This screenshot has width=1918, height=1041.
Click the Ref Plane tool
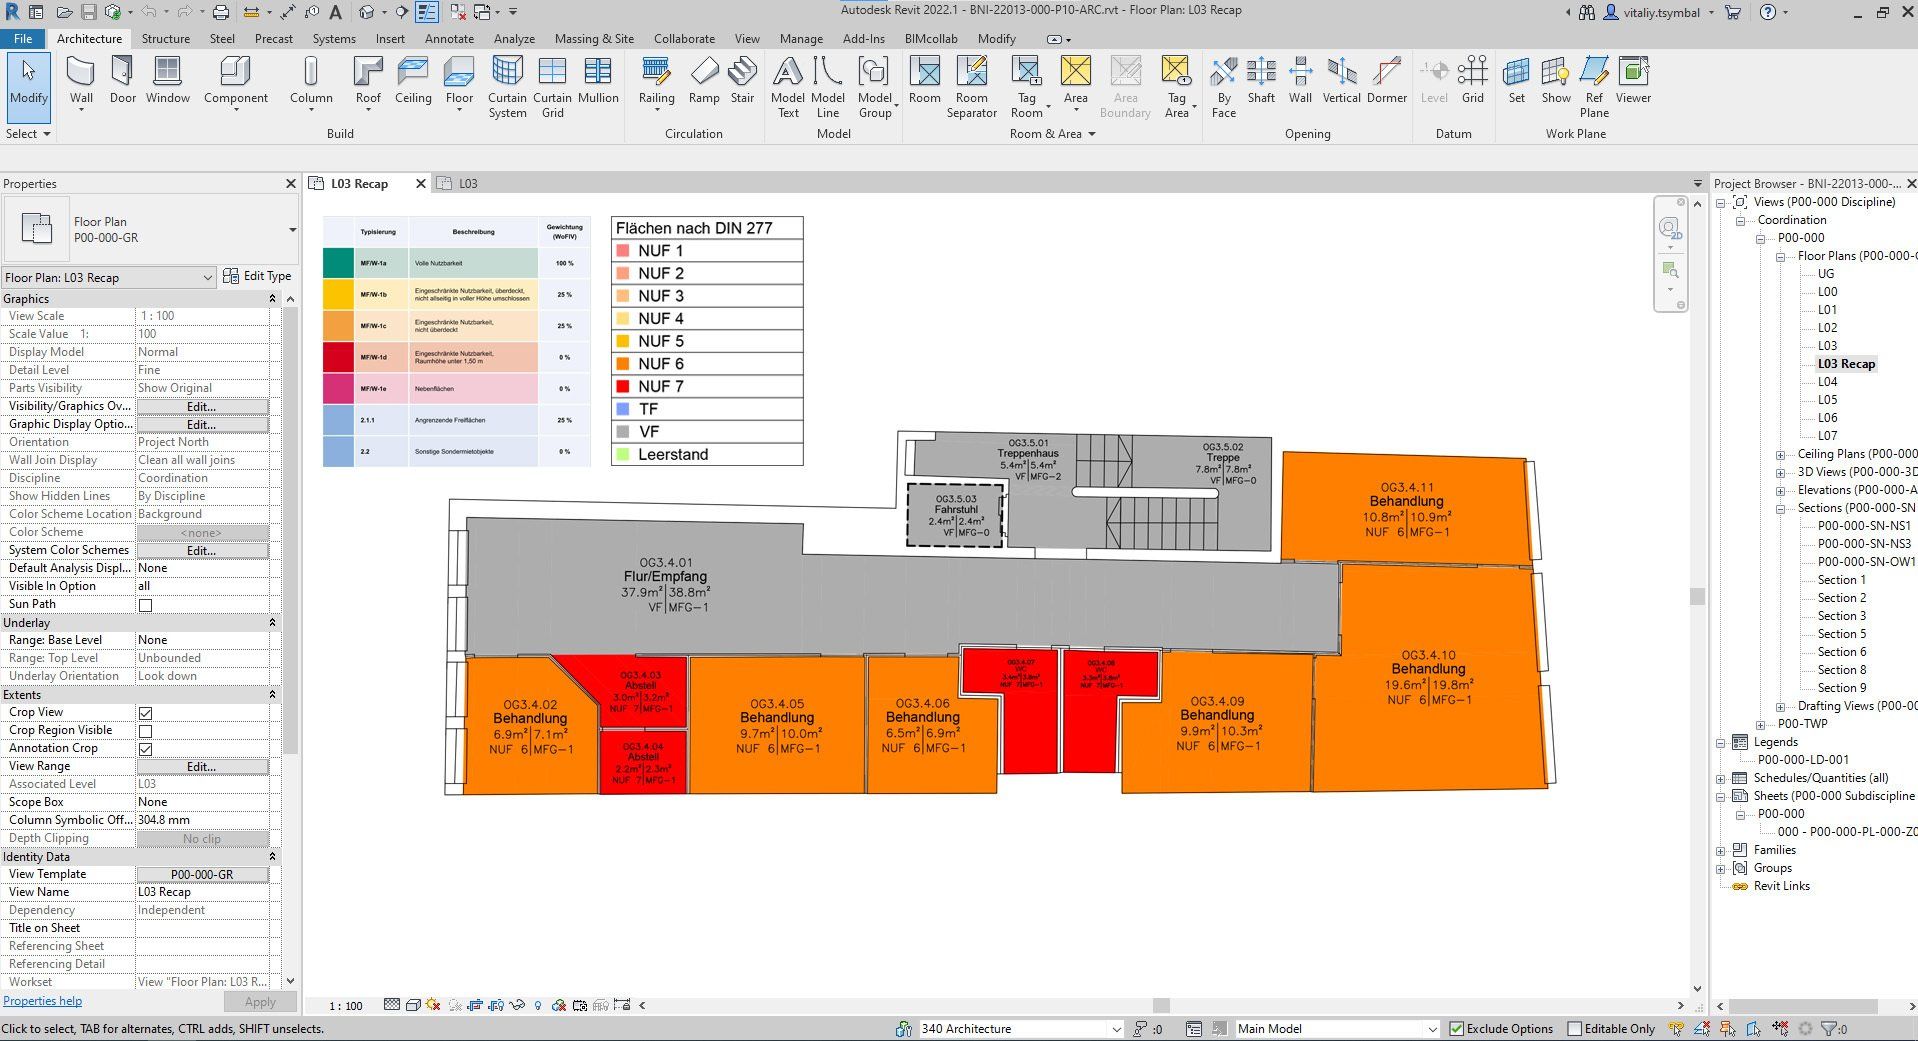(1594, 86)
